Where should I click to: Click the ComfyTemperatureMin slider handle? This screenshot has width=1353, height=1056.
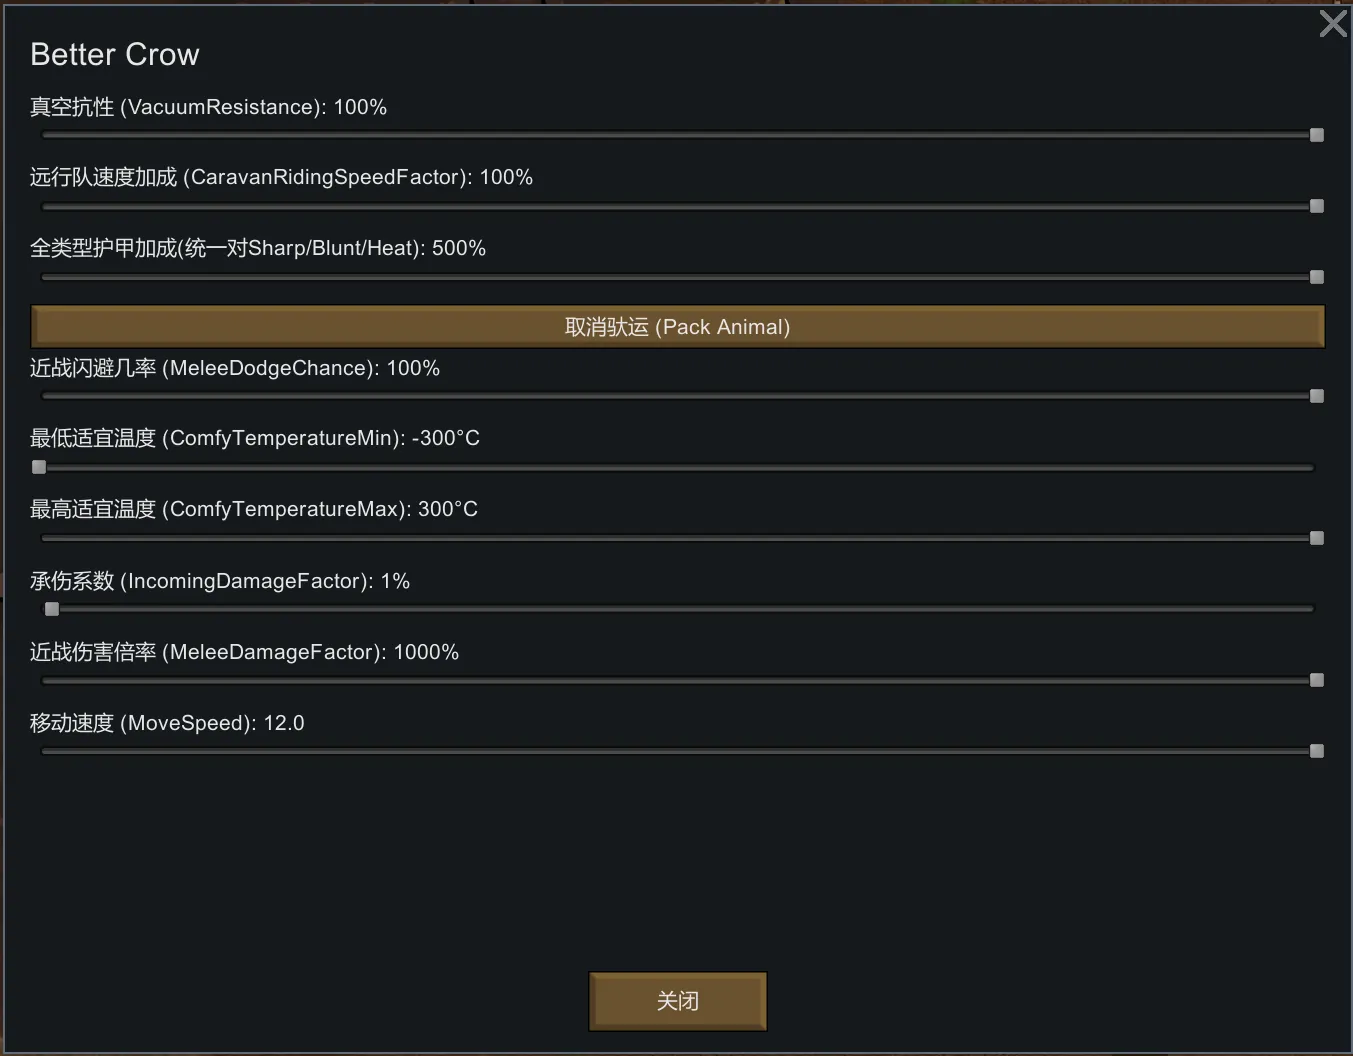[39, 467]
